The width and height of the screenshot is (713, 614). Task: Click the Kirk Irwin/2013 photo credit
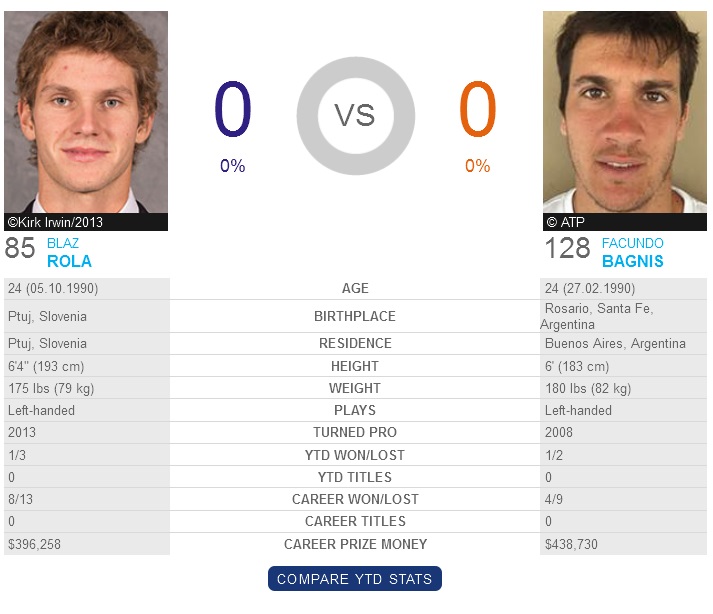[55, 222]
